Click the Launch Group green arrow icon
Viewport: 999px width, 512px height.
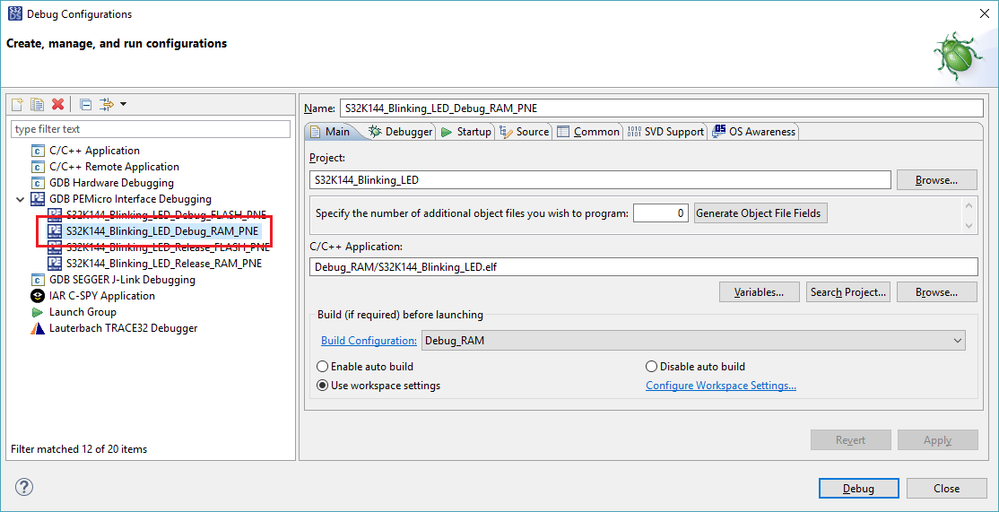[38, 312]
